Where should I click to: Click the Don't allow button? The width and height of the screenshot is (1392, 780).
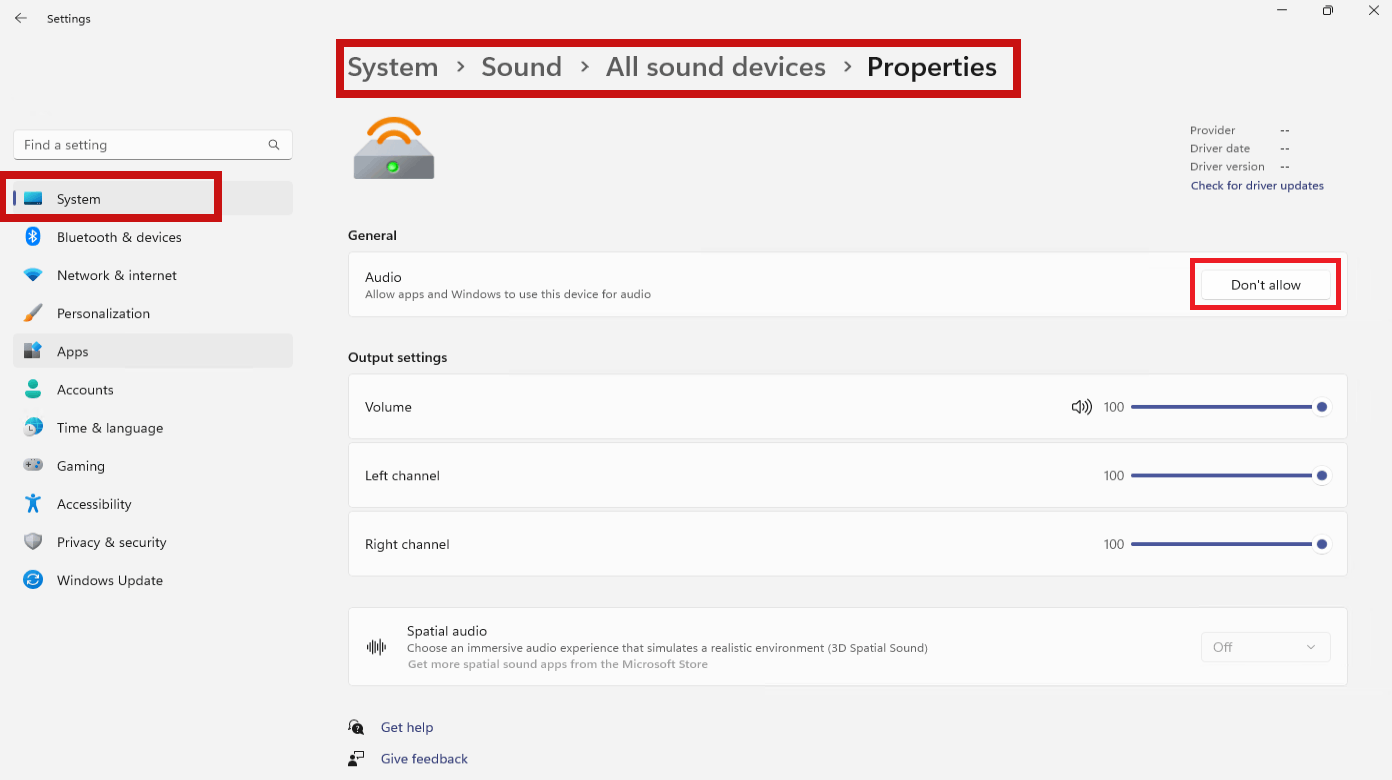[x=1265, y=285]
